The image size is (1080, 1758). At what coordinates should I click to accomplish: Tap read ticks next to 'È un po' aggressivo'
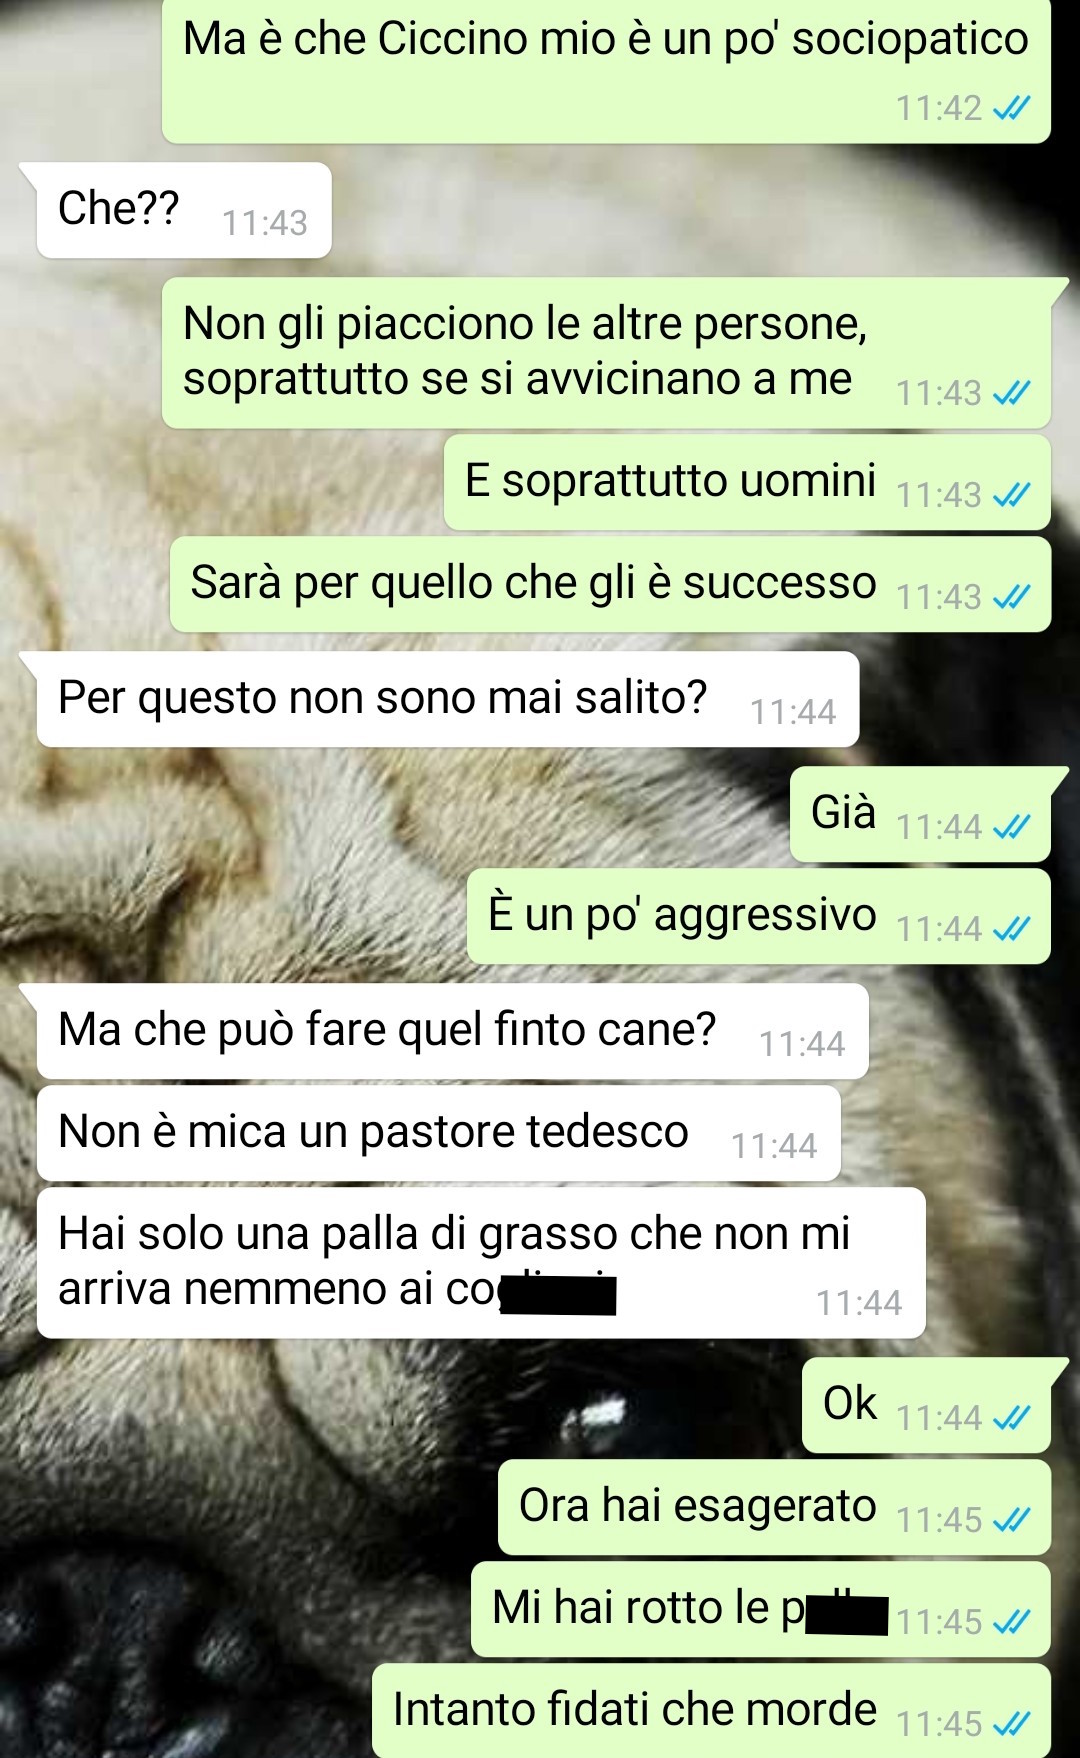coord(1011,928)
